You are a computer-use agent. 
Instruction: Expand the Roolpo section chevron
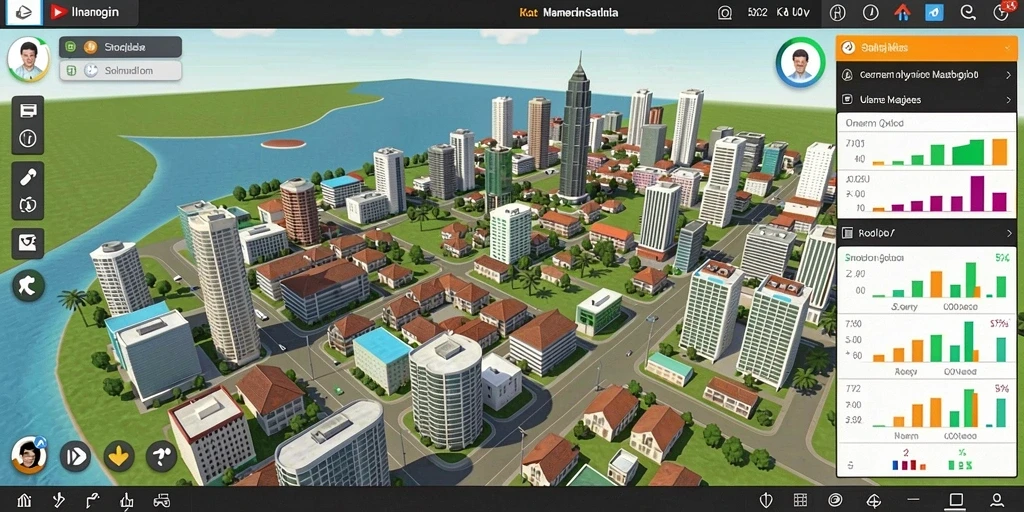click(1009, 232)
